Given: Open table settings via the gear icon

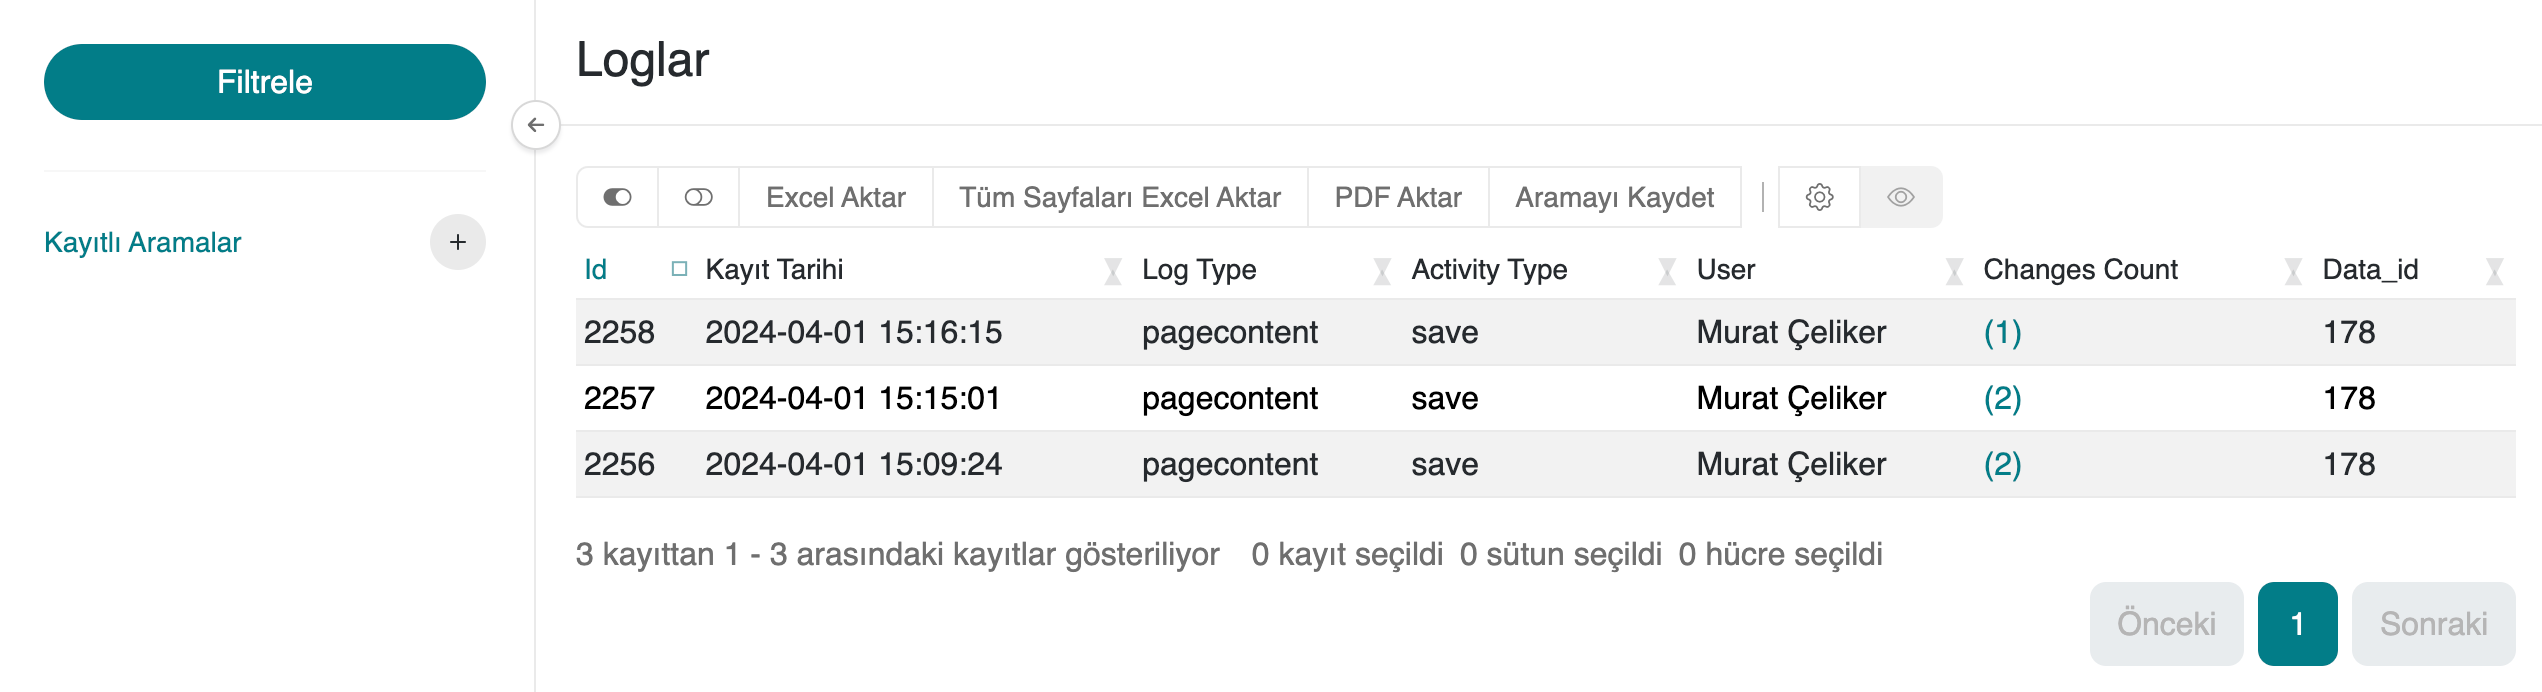Looking at the screenshot, I should 1819,197.
